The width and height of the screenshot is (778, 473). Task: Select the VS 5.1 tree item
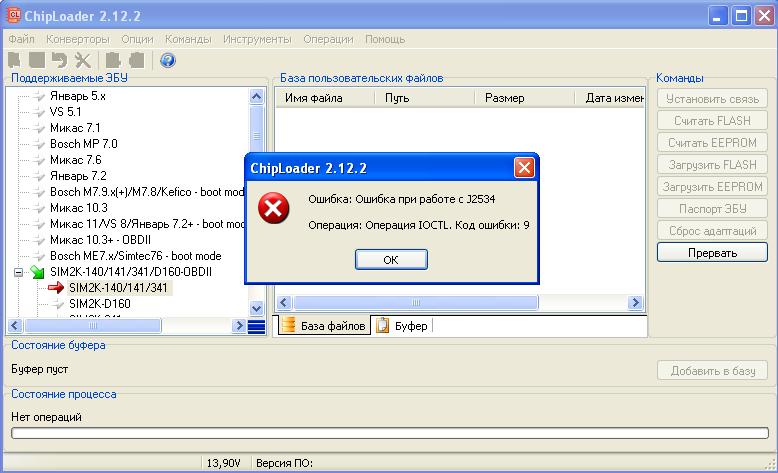[x=65, y=112]
